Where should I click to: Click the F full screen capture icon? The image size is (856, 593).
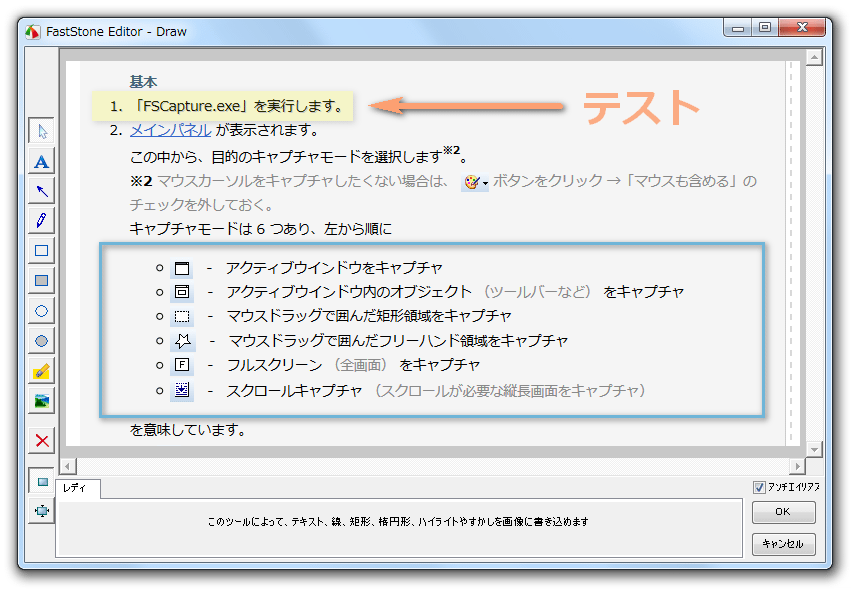click(x=182, y=365)
